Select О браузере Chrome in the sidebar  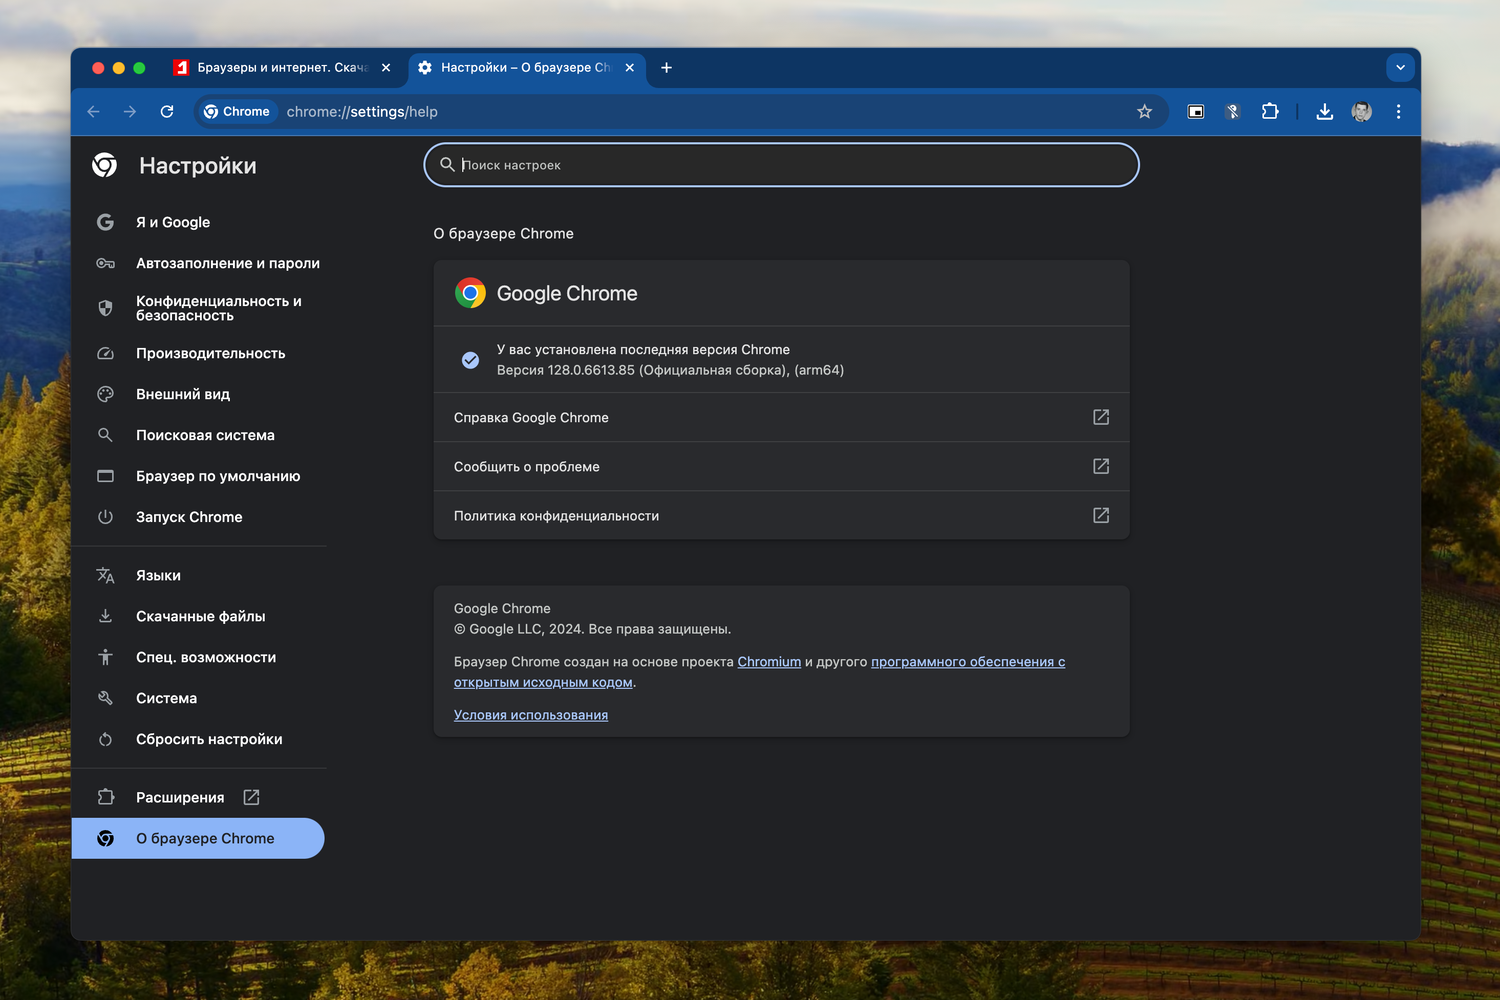(198, 838)
